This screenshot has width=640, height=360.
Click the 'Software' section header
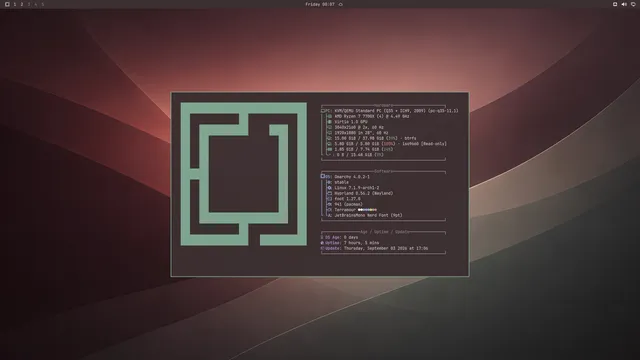383,171
